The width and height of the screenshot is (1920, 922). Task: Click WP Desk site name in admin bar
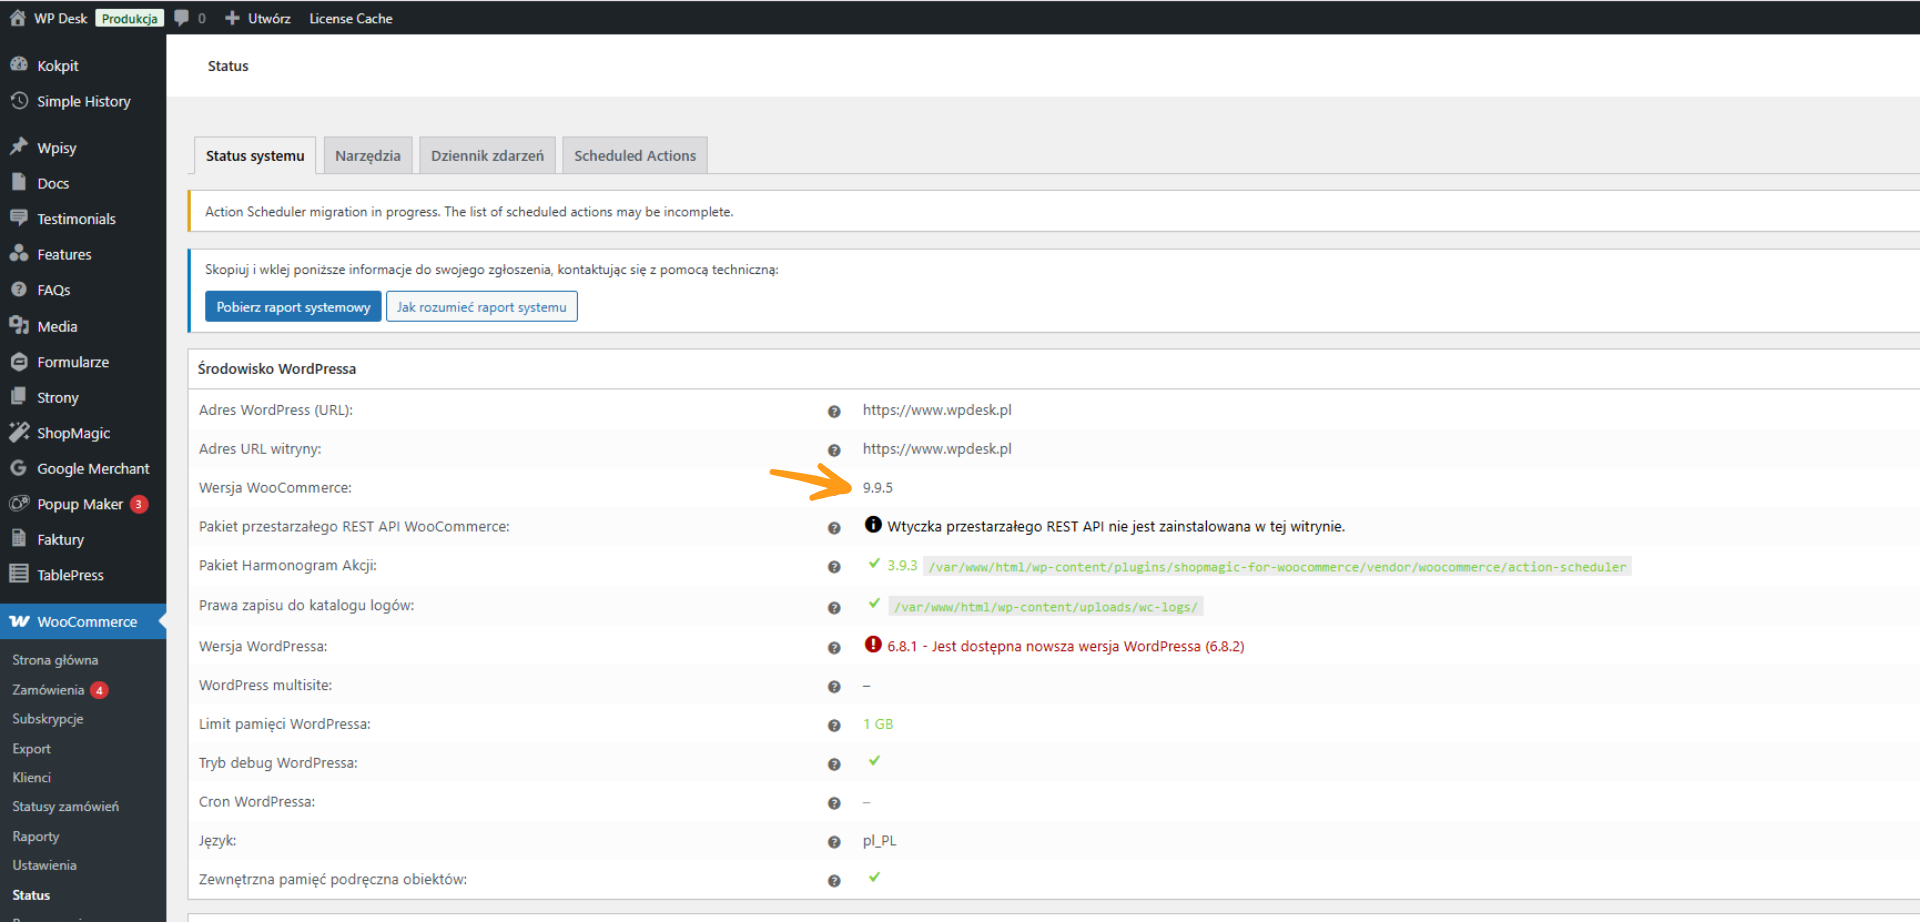[61, 18]
